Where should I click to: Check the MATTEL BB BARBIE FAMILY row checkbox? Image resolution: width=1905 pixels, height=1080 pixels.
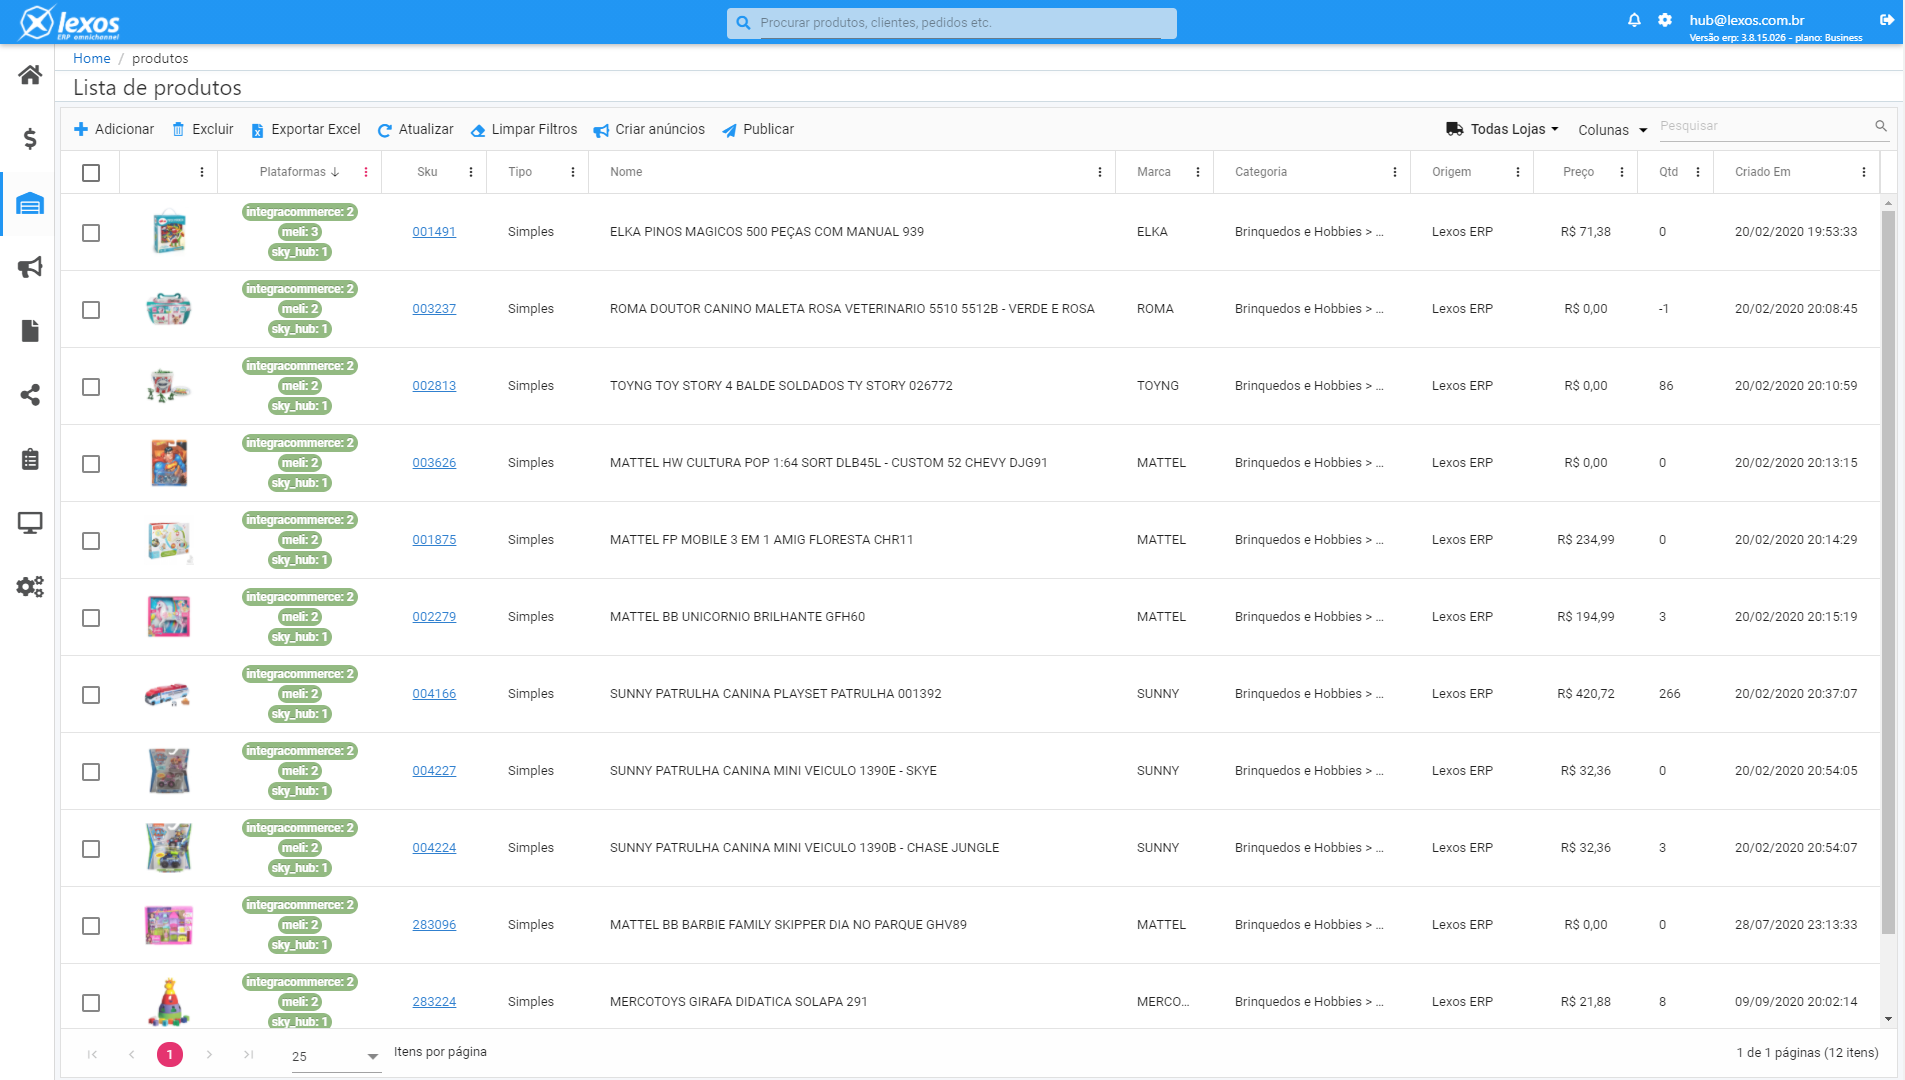point(91,926)
